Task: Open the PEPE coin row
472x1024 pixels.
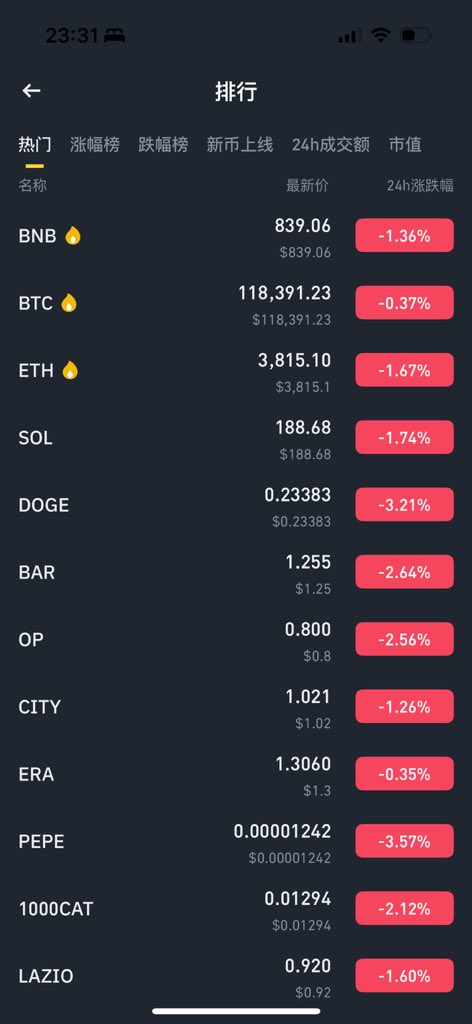Action: (x=236, y=841)
